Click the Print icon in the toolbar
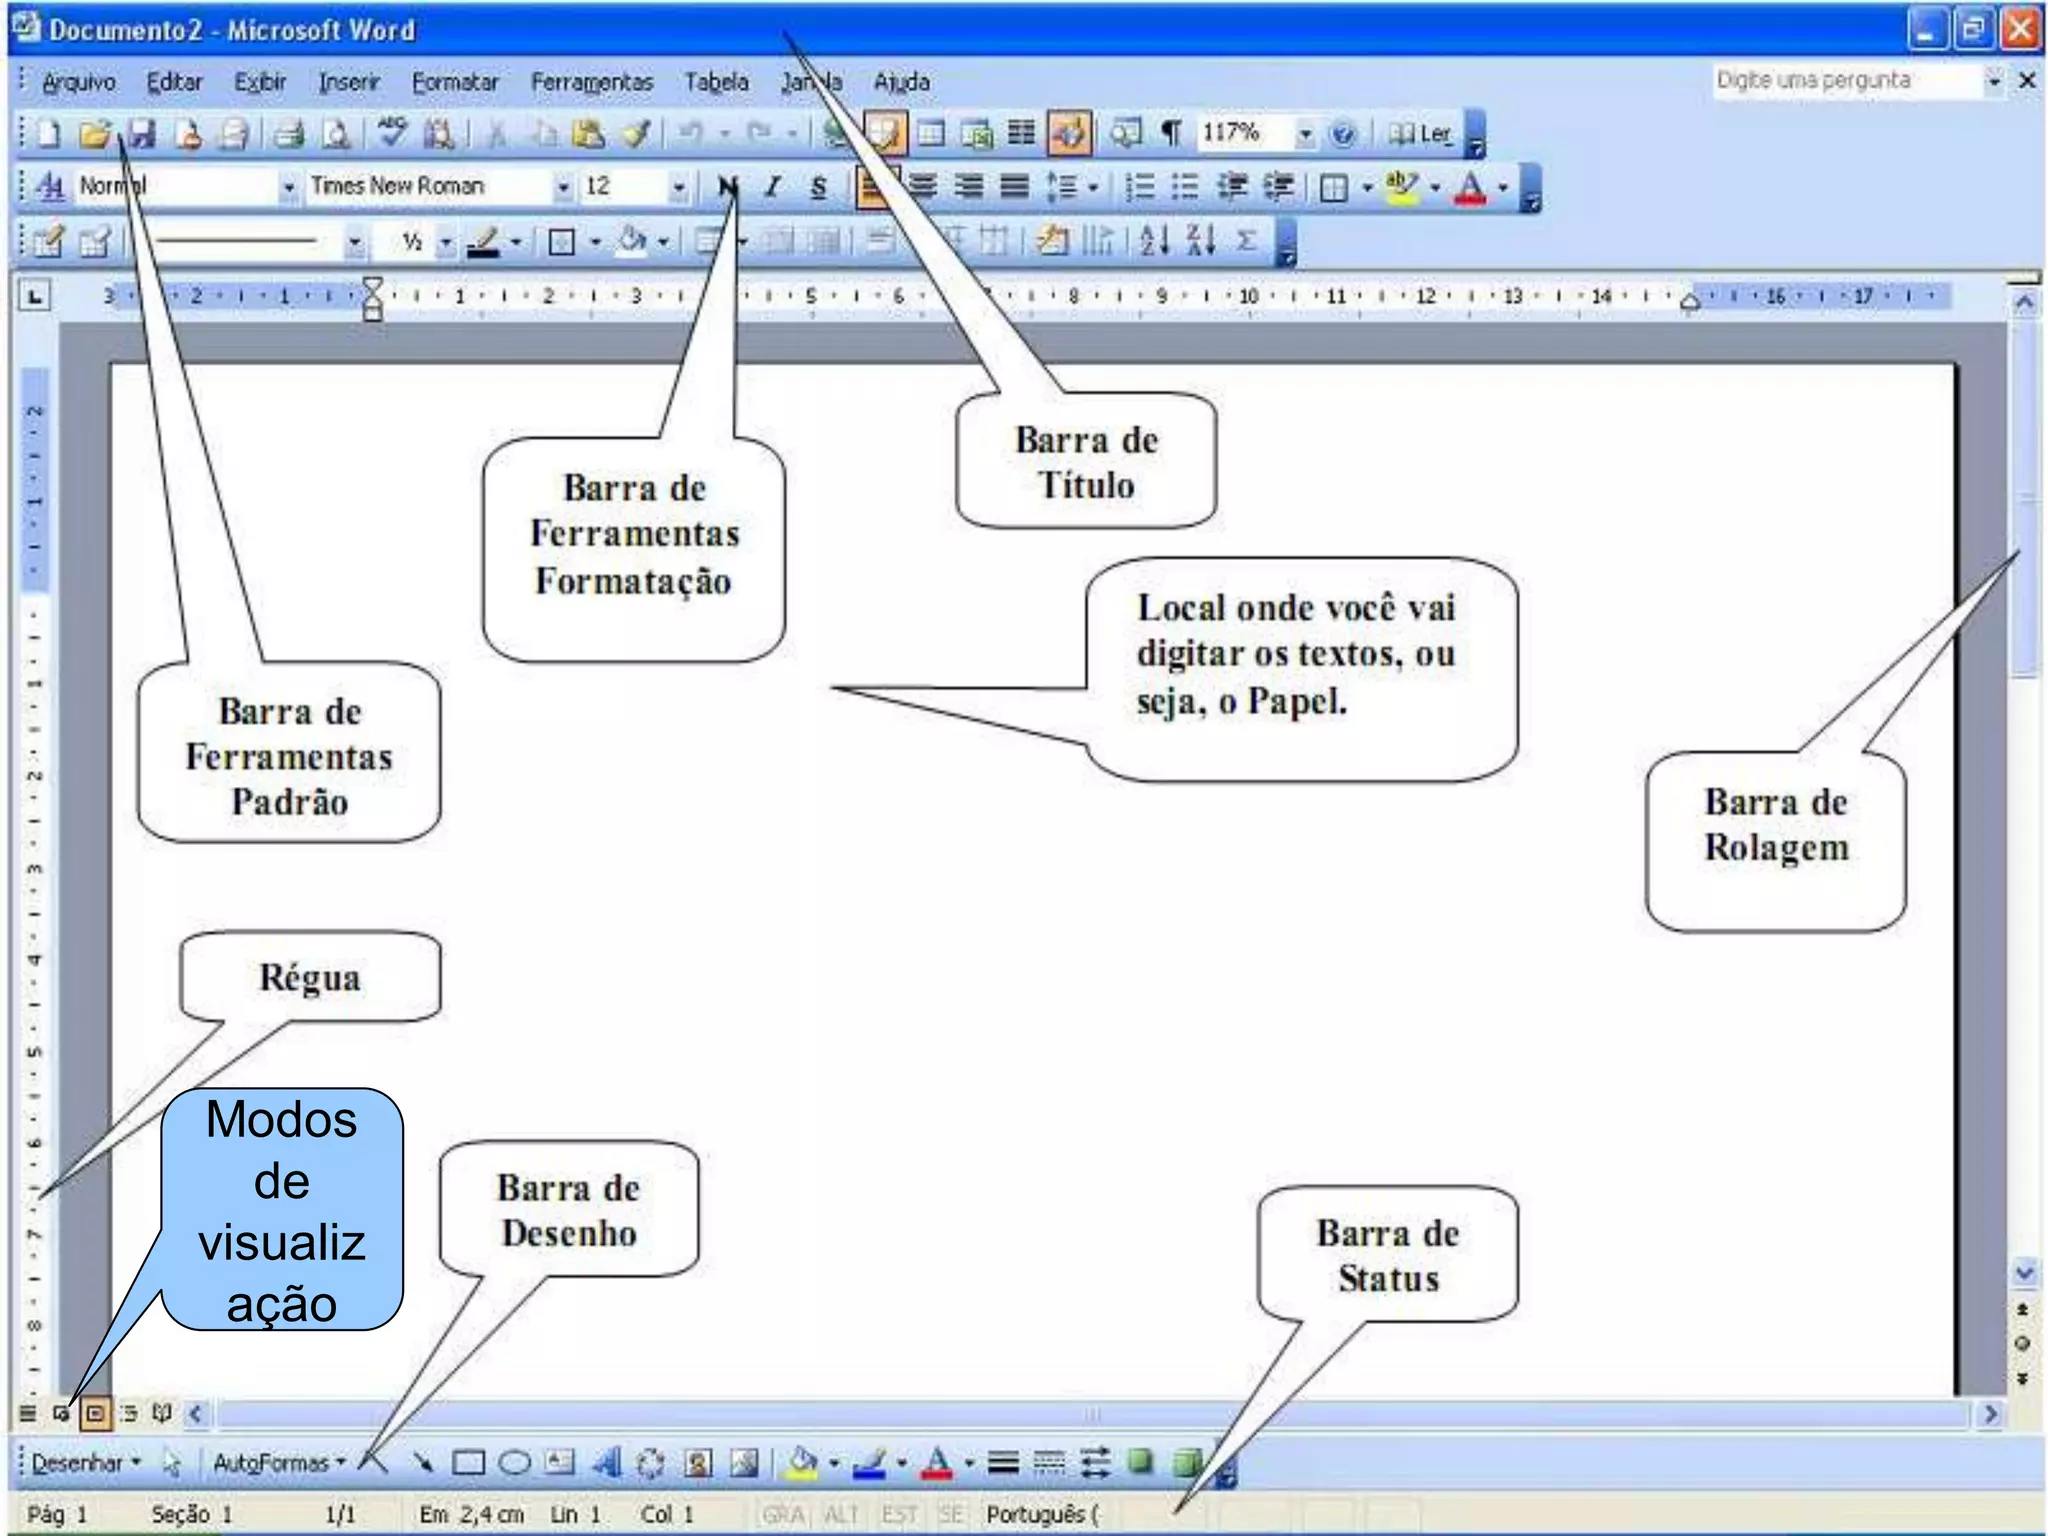This screenshot has height=1536, width=2048. 289,134
